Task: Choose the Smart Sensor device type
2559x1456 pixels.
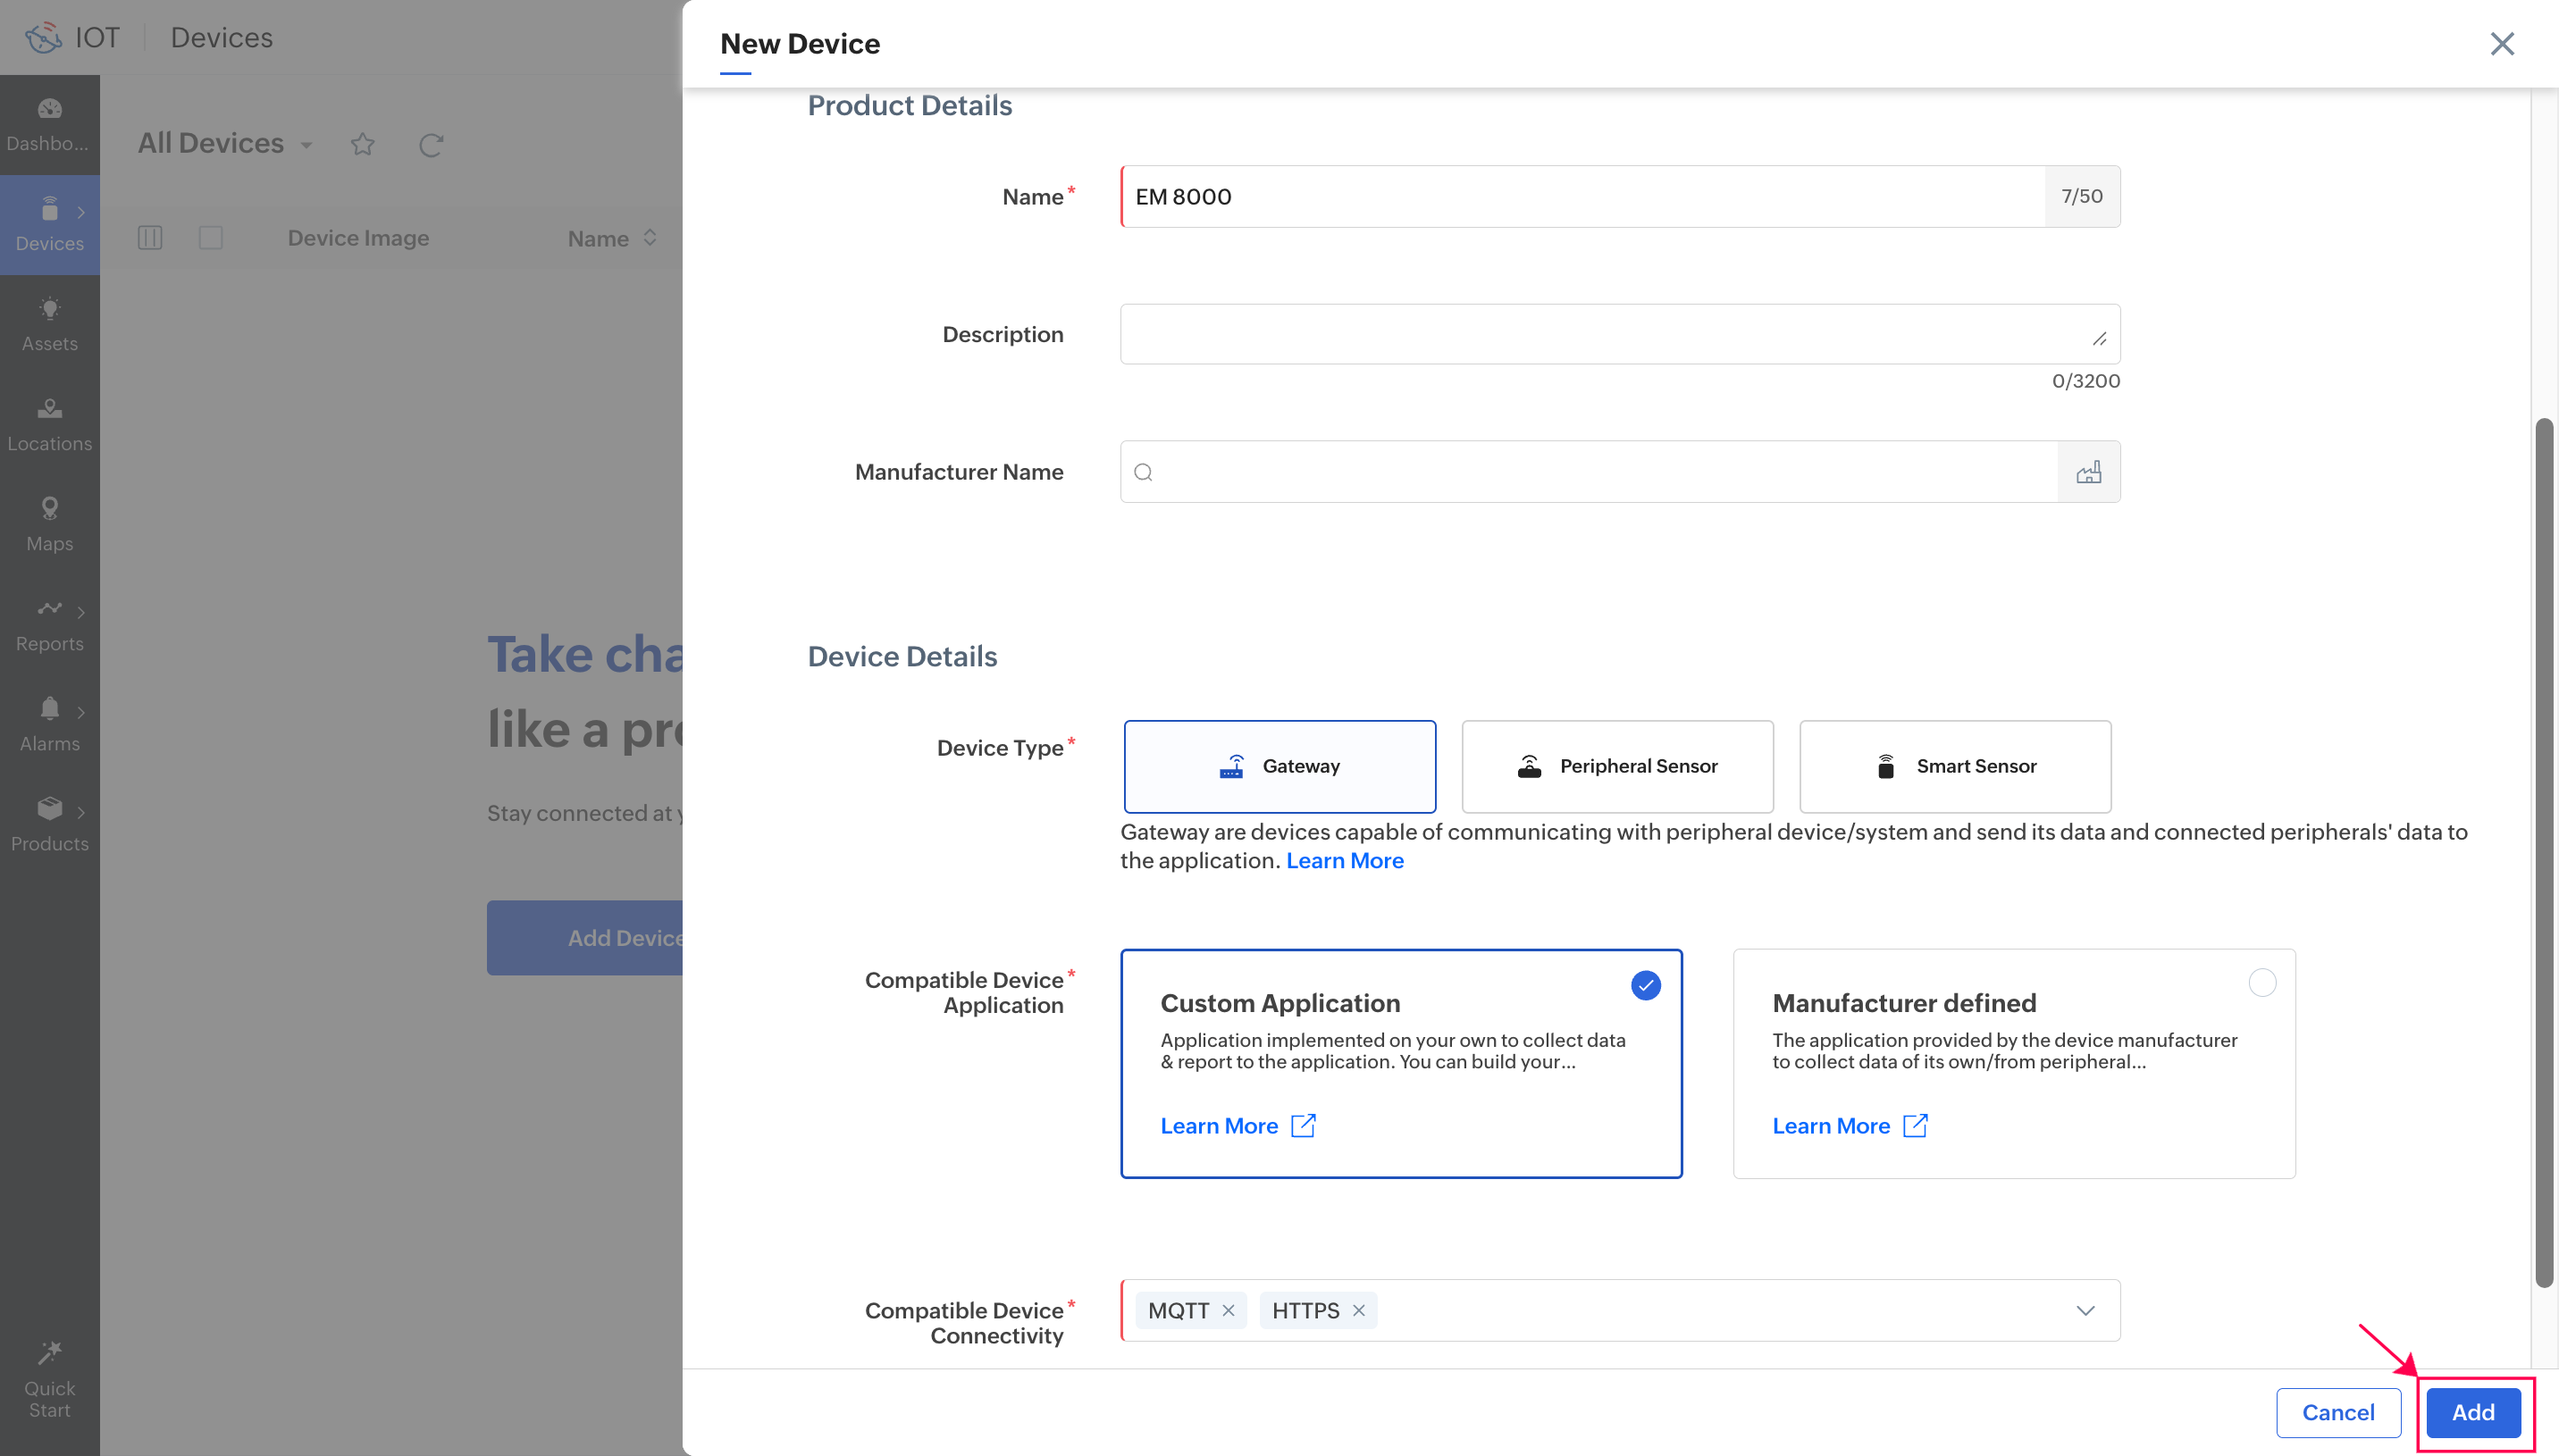Action: [1954, 766]
